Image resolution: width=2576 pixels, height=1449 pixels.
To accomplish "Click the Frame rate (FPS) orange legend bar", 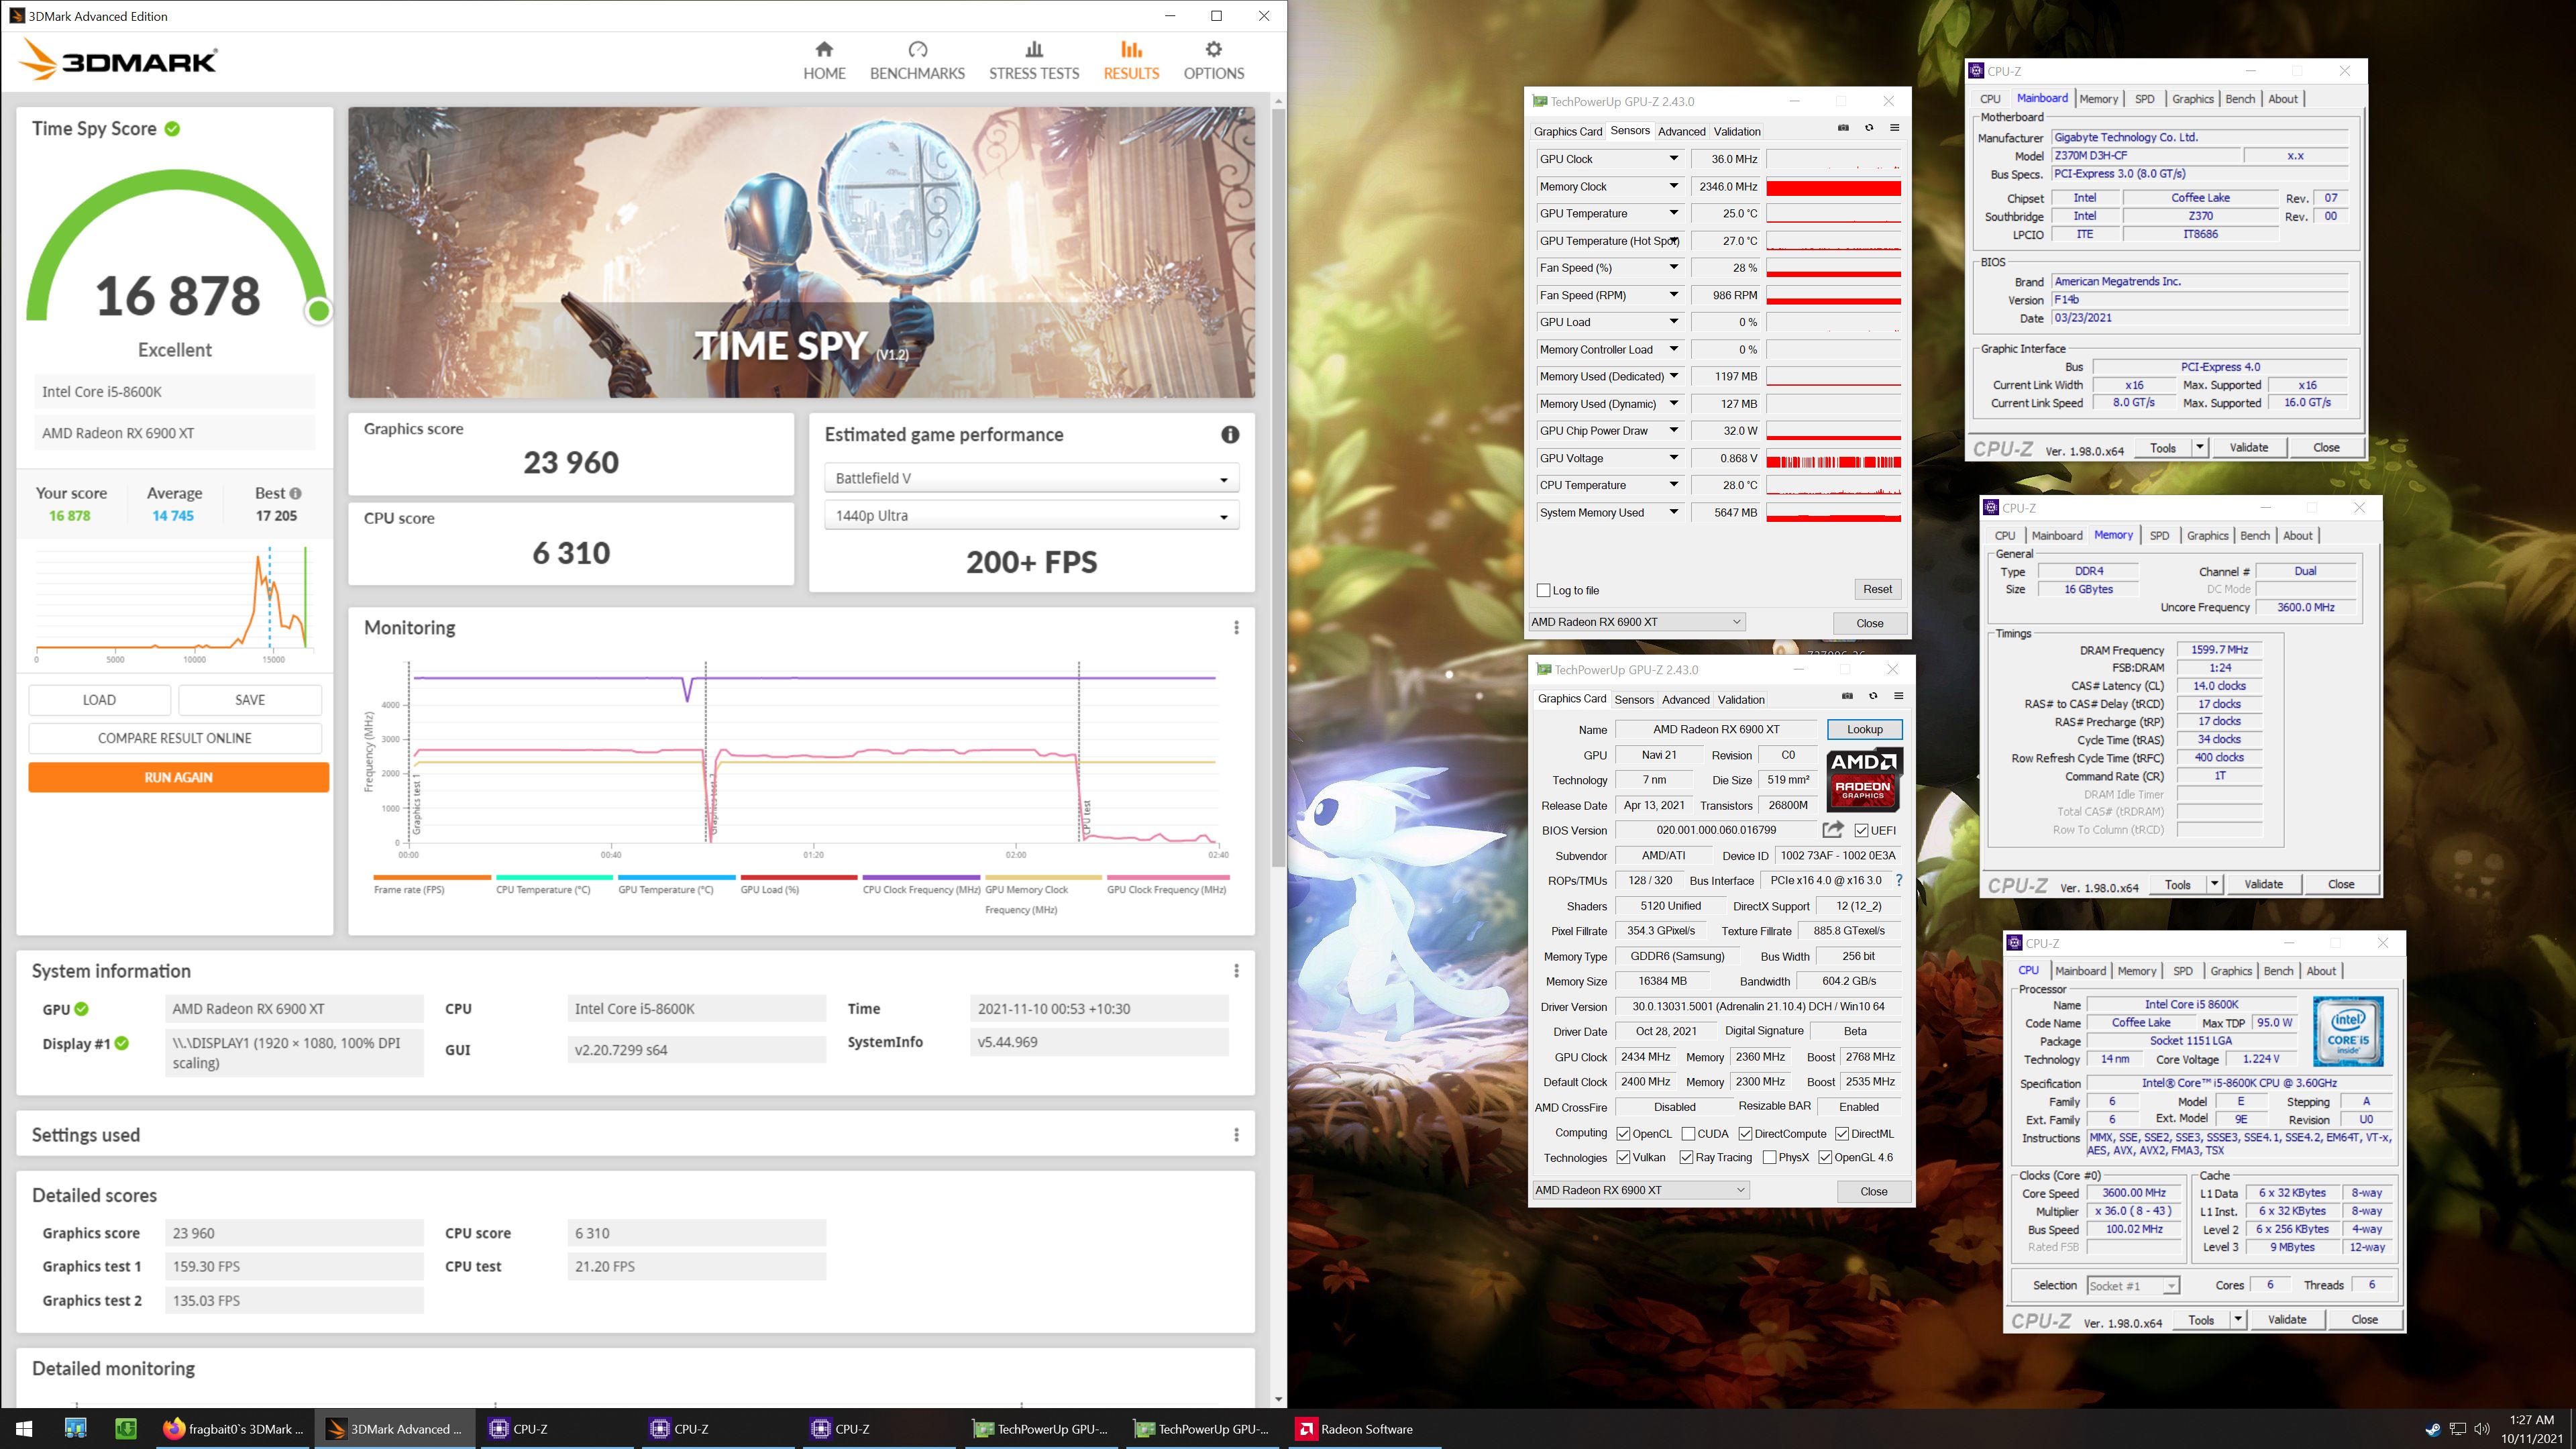I will tap(432, 877).
